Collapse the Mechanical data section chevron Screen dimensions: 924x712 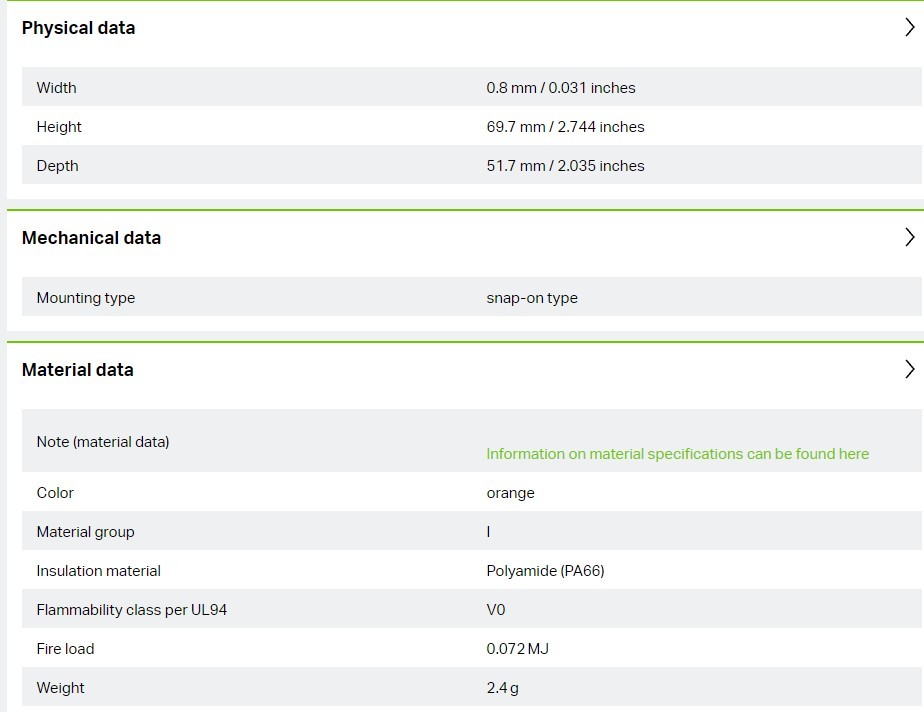click(x=909, y=238)
